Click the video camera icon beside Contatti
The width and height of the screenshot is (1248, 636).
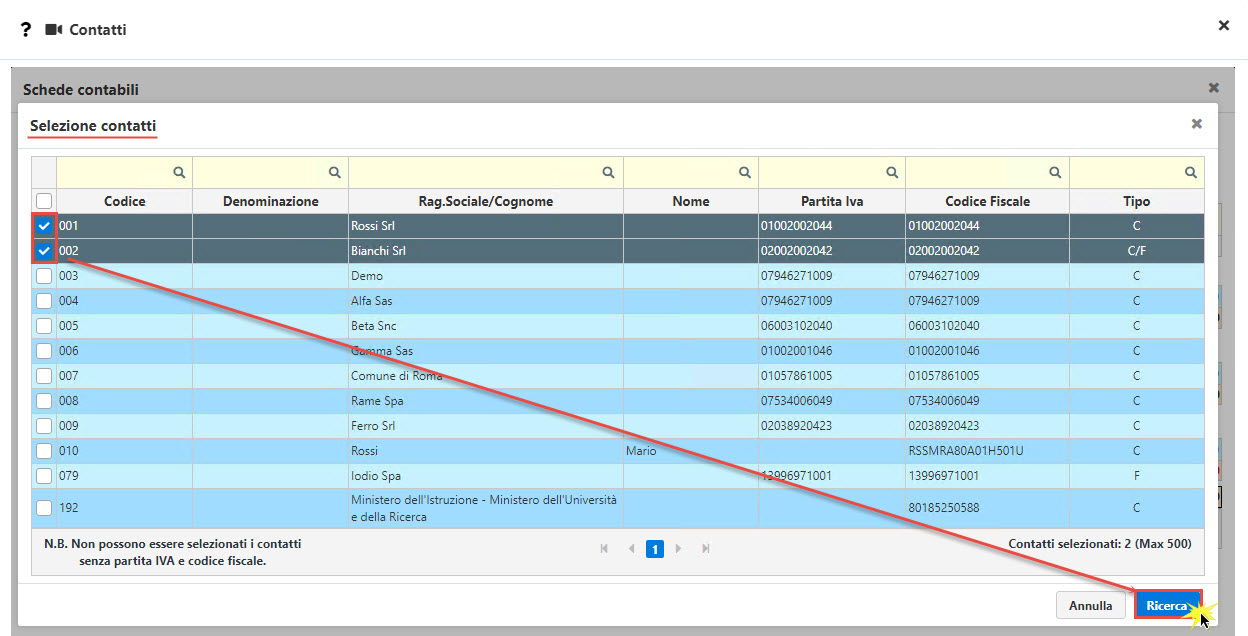click(54, 30)
